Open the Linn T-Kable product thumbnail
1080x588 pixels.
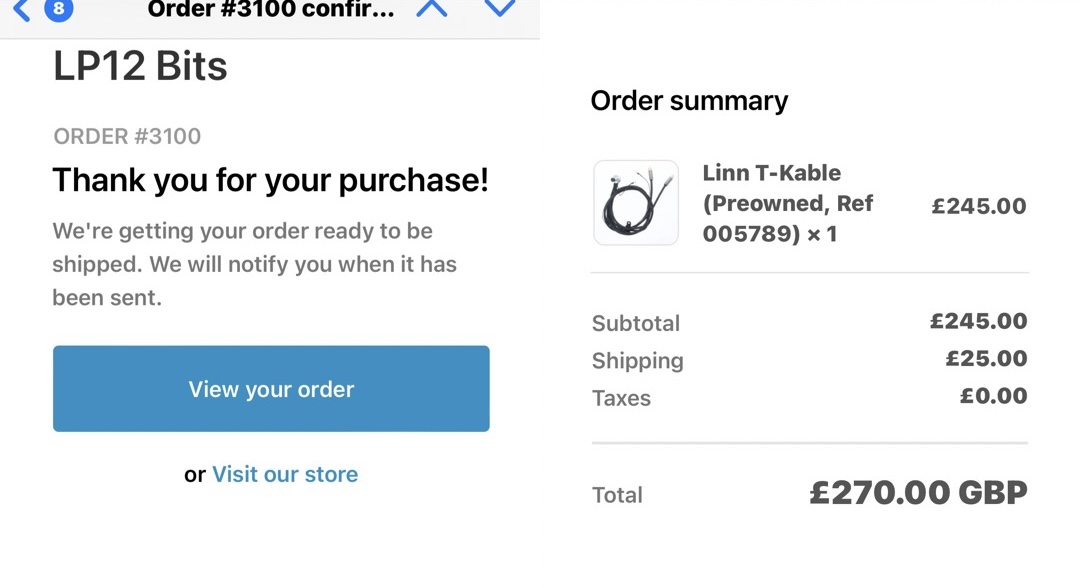point(636,203)
